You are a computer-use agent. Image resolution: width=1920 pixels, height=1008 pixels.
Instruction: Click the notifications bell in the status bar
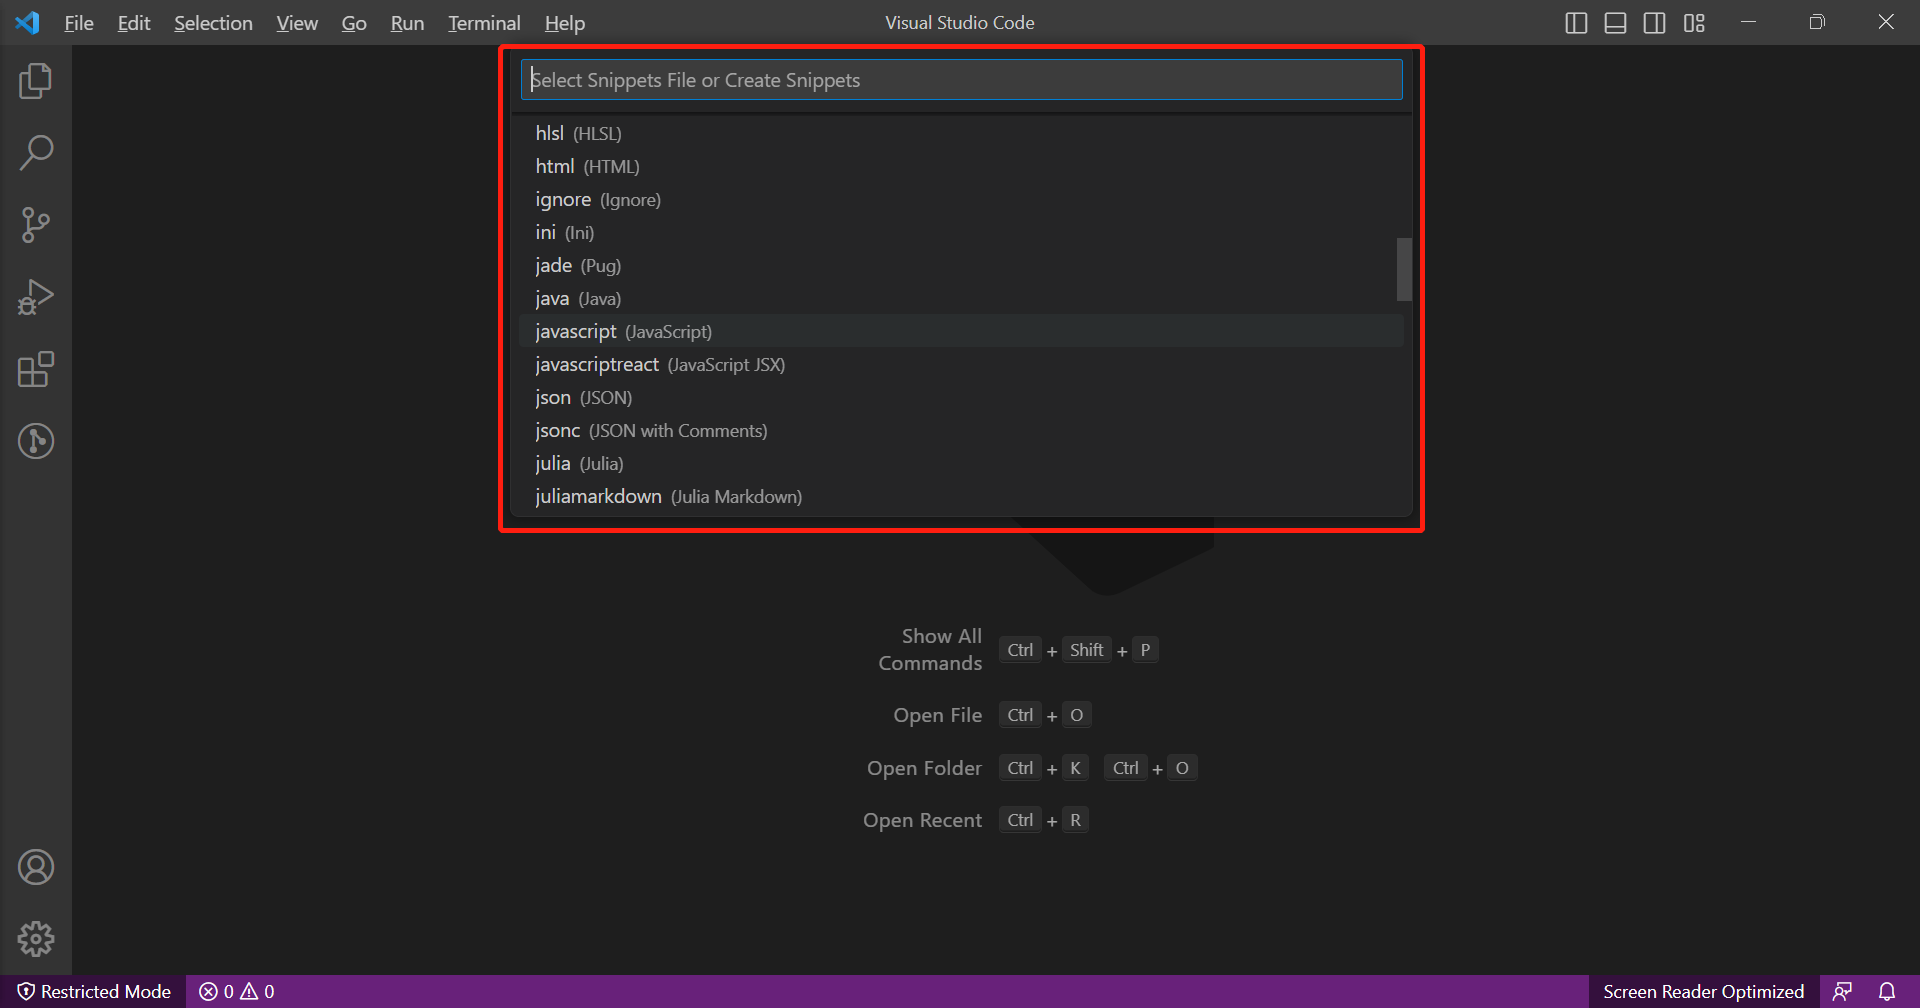[1887, 991]
